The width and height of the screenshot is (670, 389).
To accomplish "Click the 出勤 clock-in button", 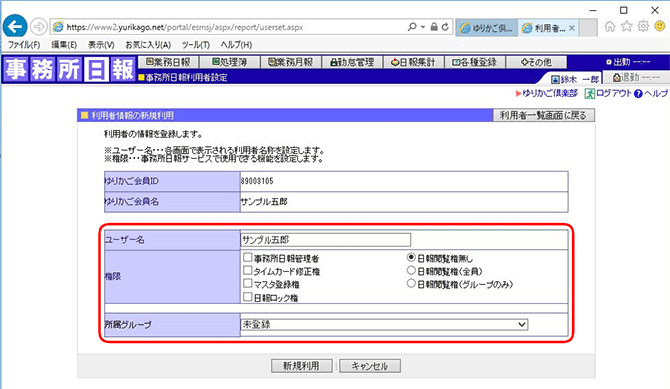I will click(628, 62).
